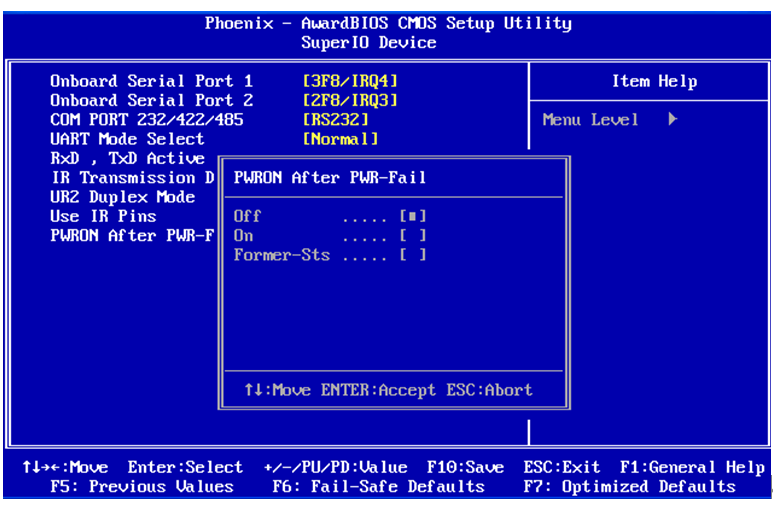Click the Menu Level arrow icon
Viewport: 773px width, 505px height.
673,120
